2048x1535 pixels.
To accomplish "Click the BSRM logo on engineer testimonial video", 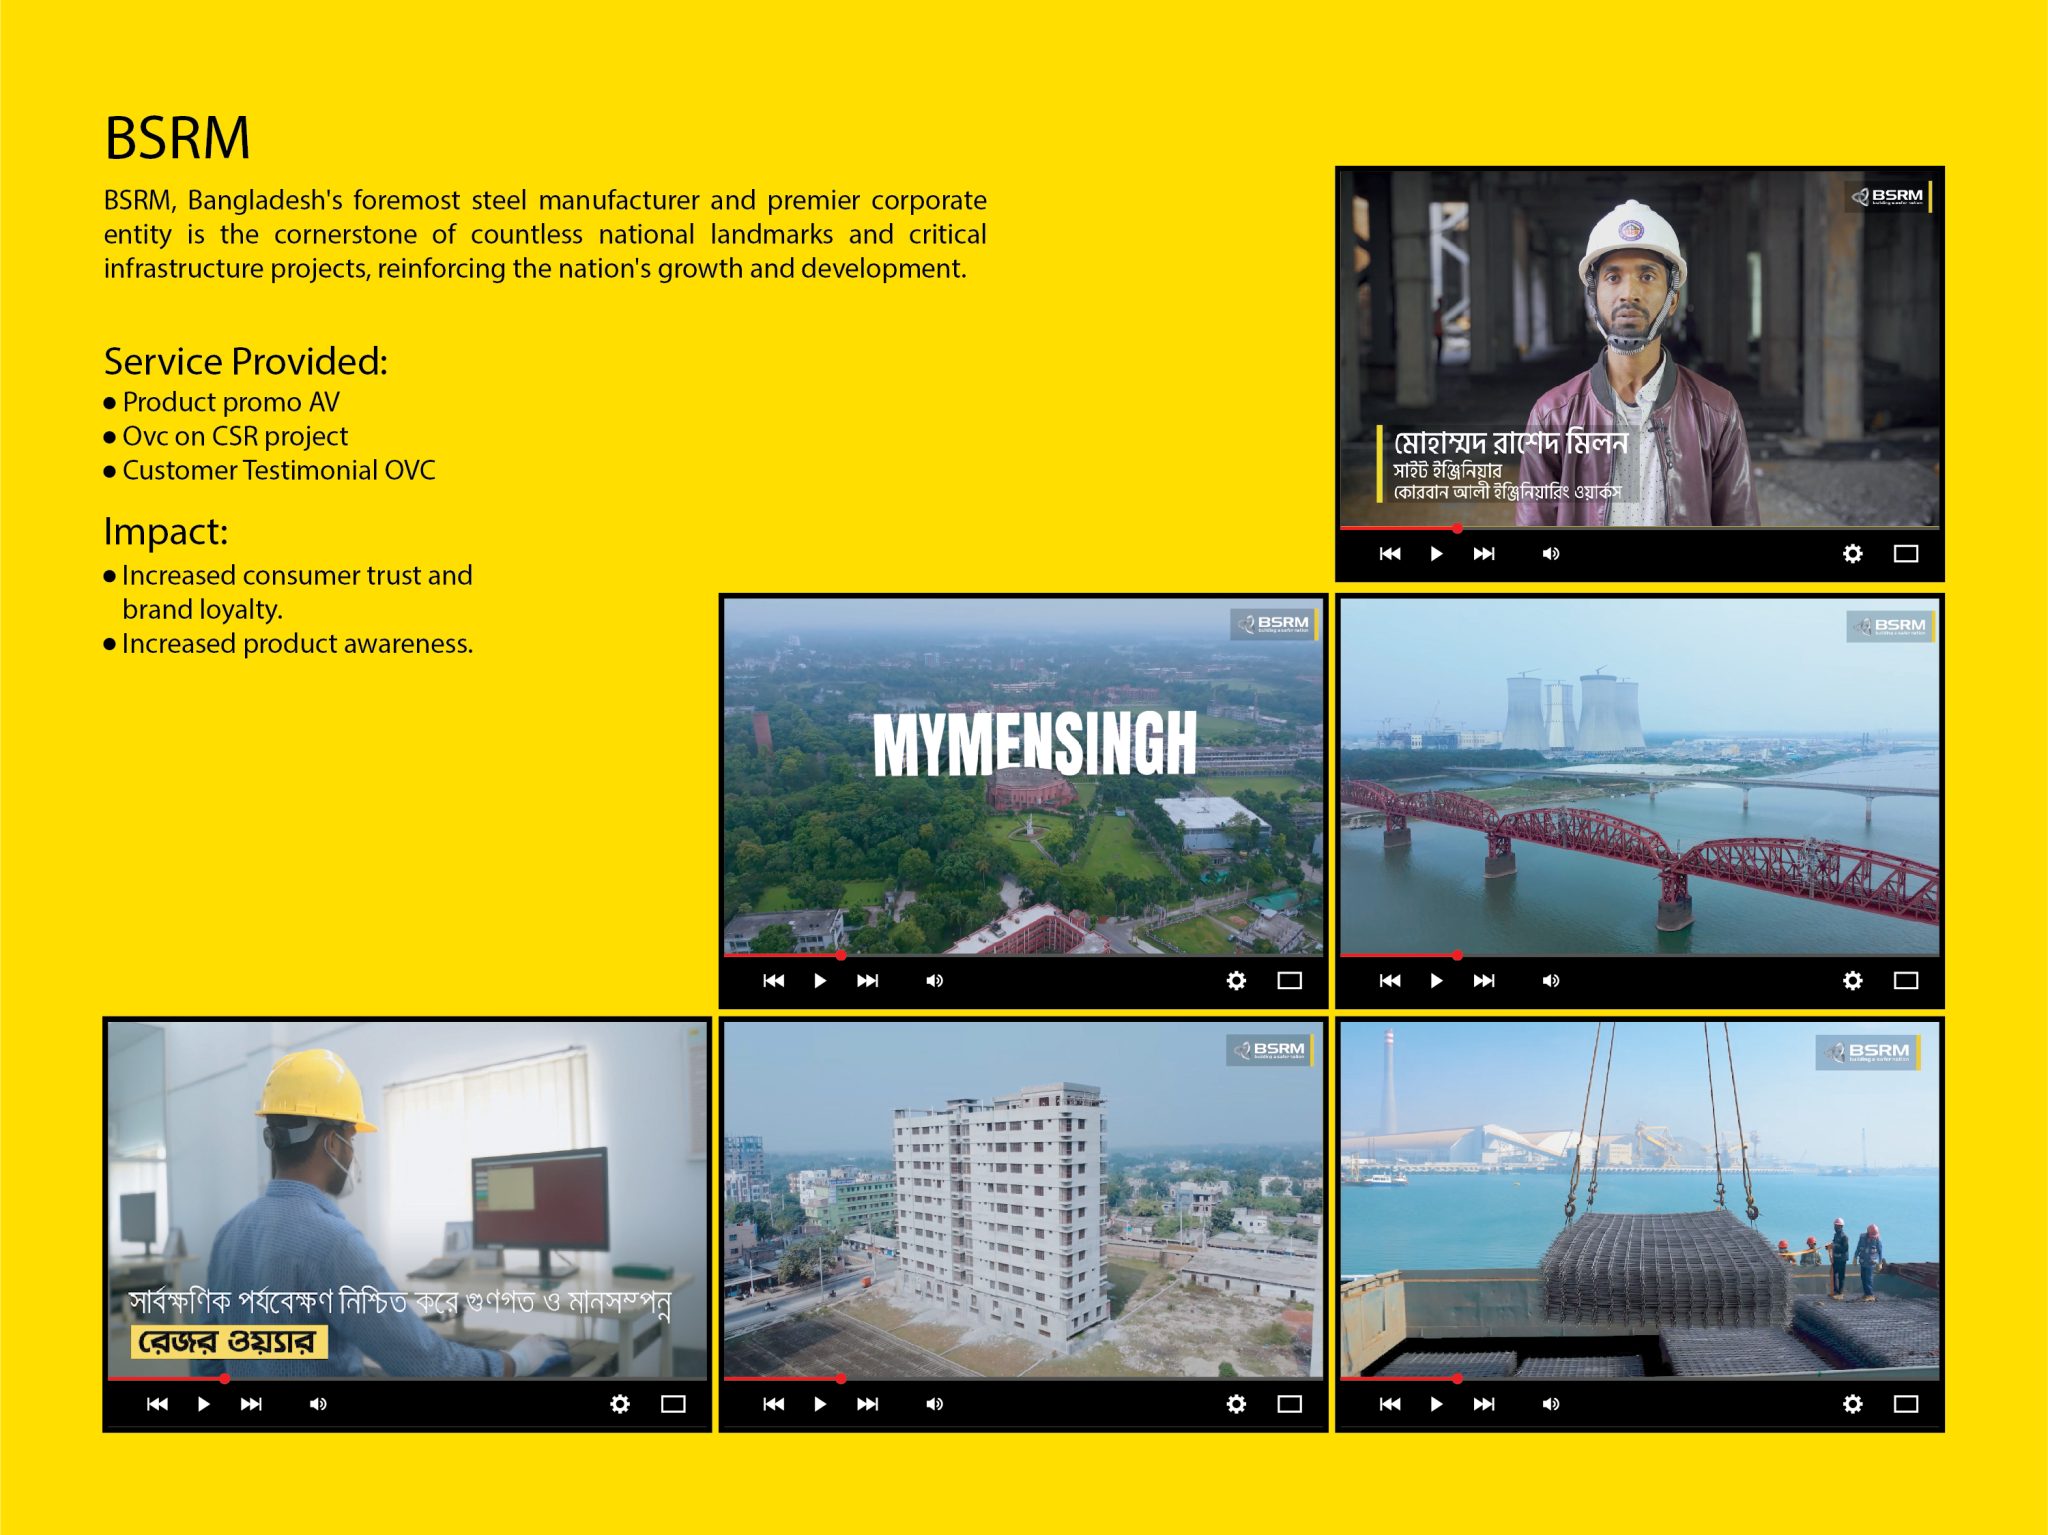I will click(x=1890, y=196).
